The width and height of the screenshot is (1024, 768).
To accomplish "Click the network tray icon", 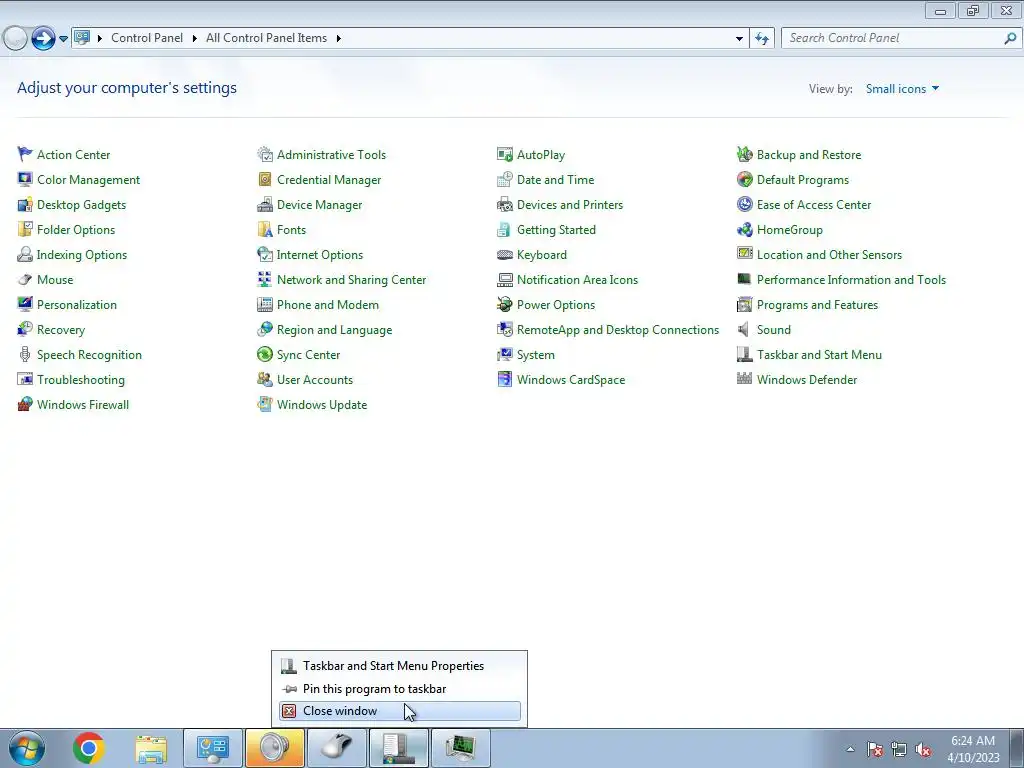I will [899, 749].
